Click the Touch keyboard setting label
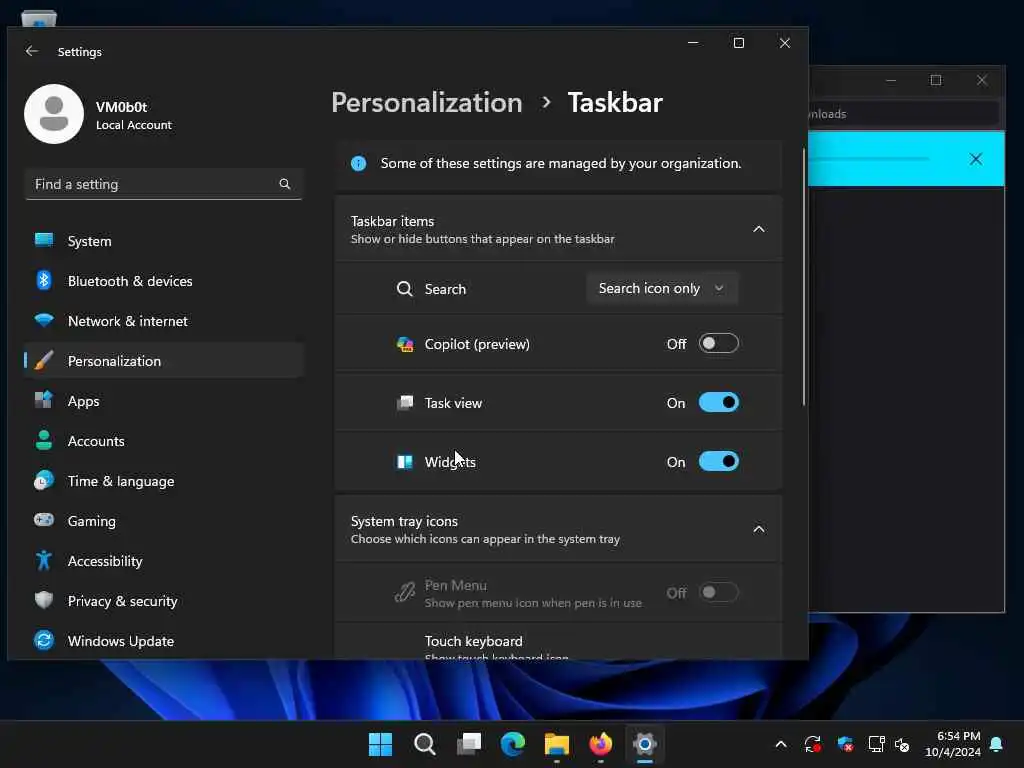1024x768 pixels. click(x=473, y=641)
